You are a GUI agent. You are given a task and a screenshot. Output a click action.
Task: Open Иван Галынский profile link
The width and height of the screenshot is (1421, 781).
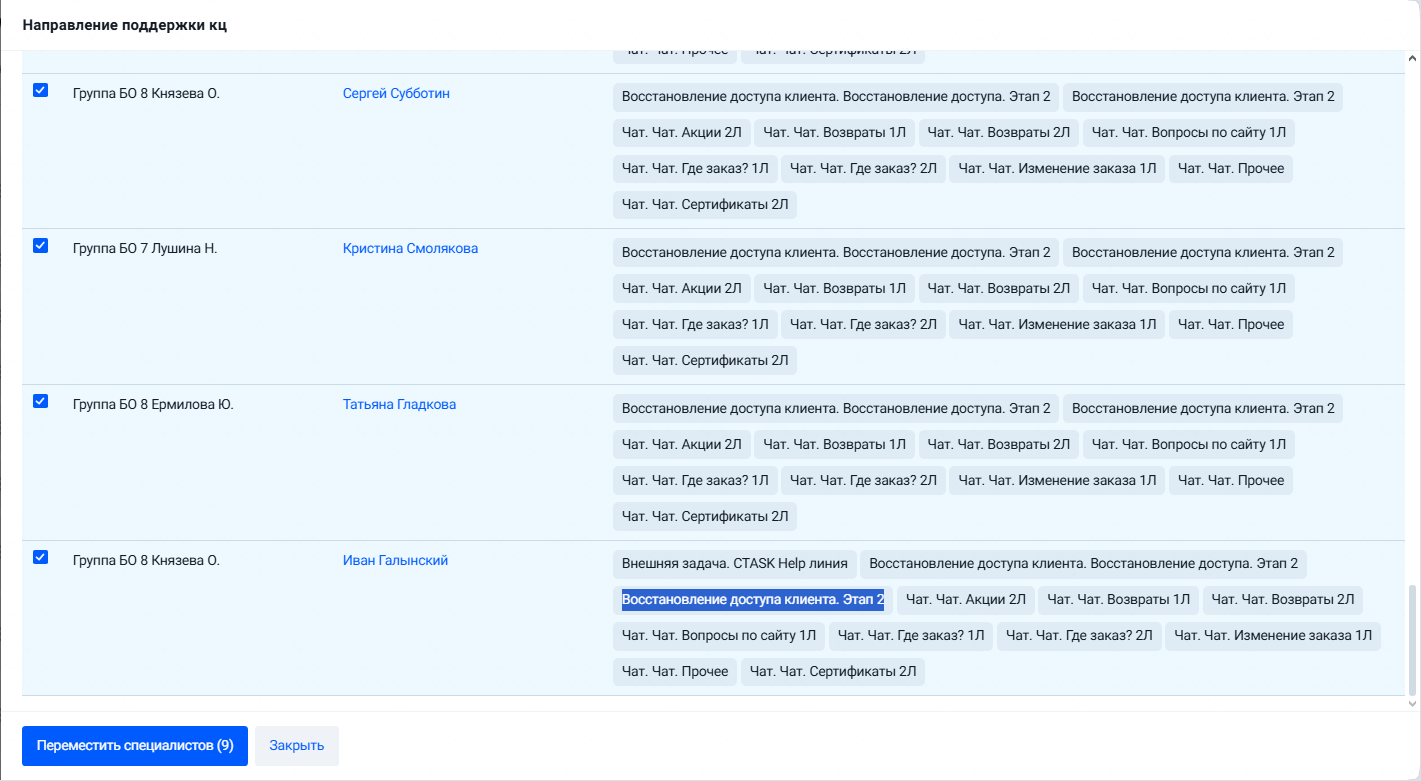(395, 560)
